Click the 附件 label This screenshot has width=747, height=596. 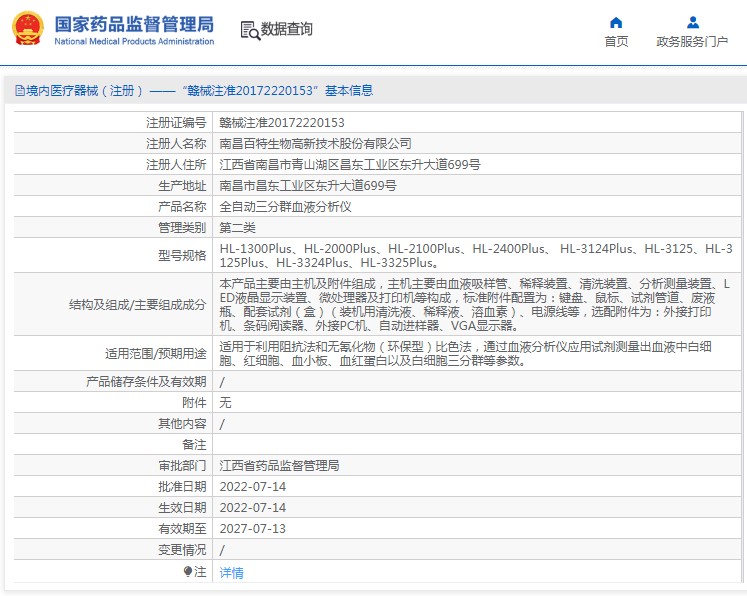click(x=194, y=403)
